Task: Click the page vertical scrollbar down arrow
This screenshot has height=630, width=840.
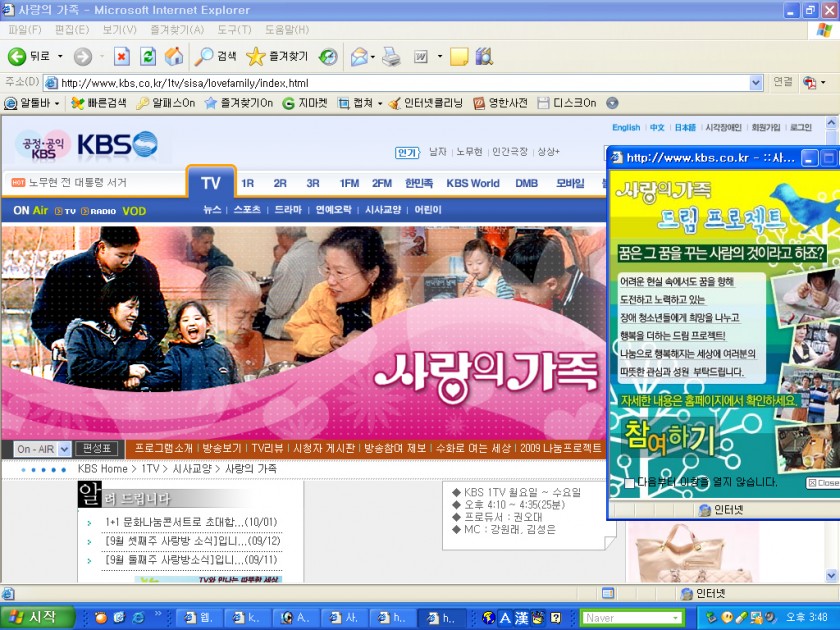Action: 833,577
